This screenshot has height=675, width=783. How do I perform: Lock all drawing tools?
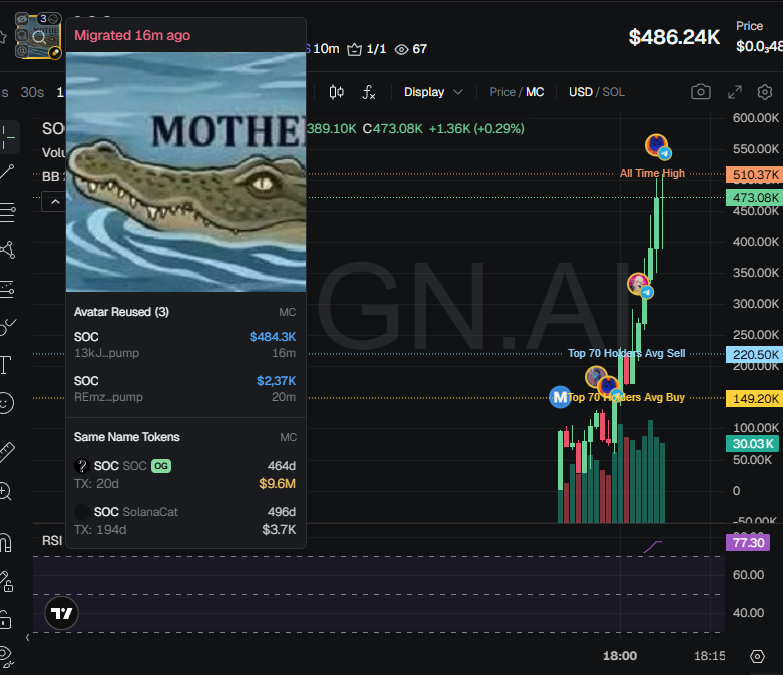click(5, 620)
